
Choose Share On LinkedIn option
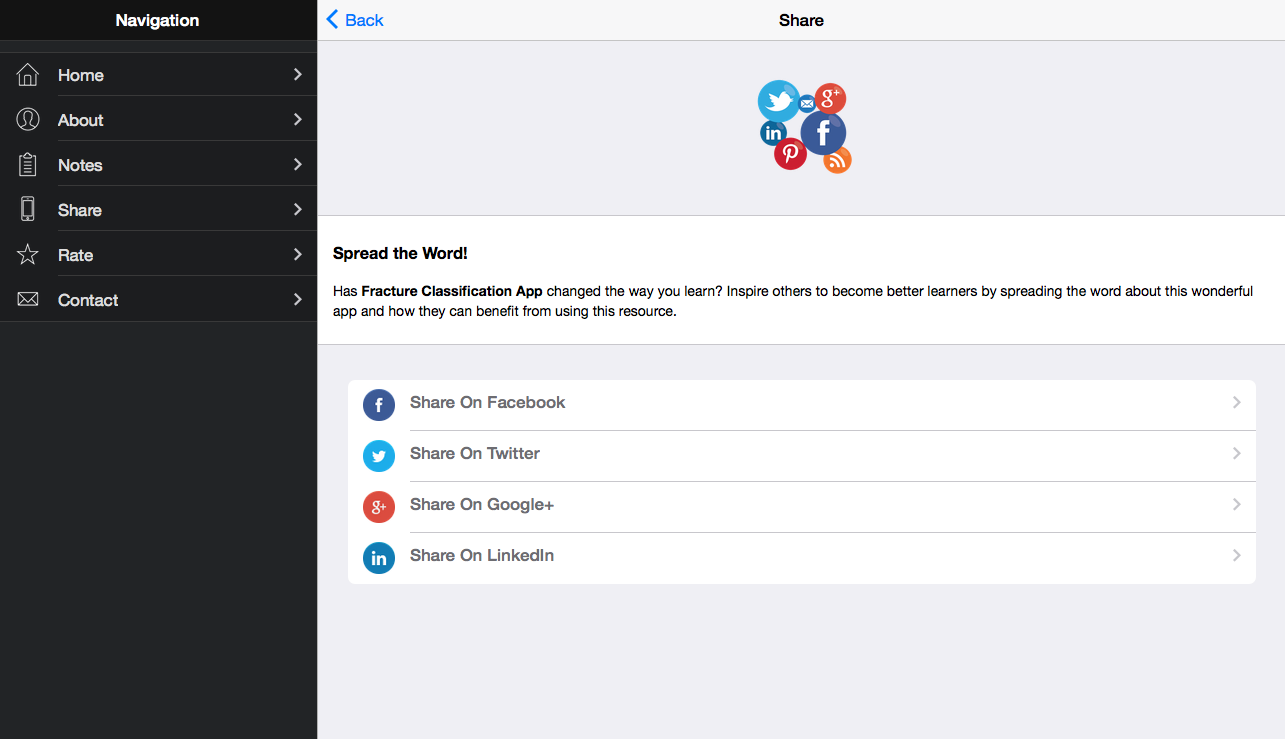pyautogui.click(x=482, y=556)
